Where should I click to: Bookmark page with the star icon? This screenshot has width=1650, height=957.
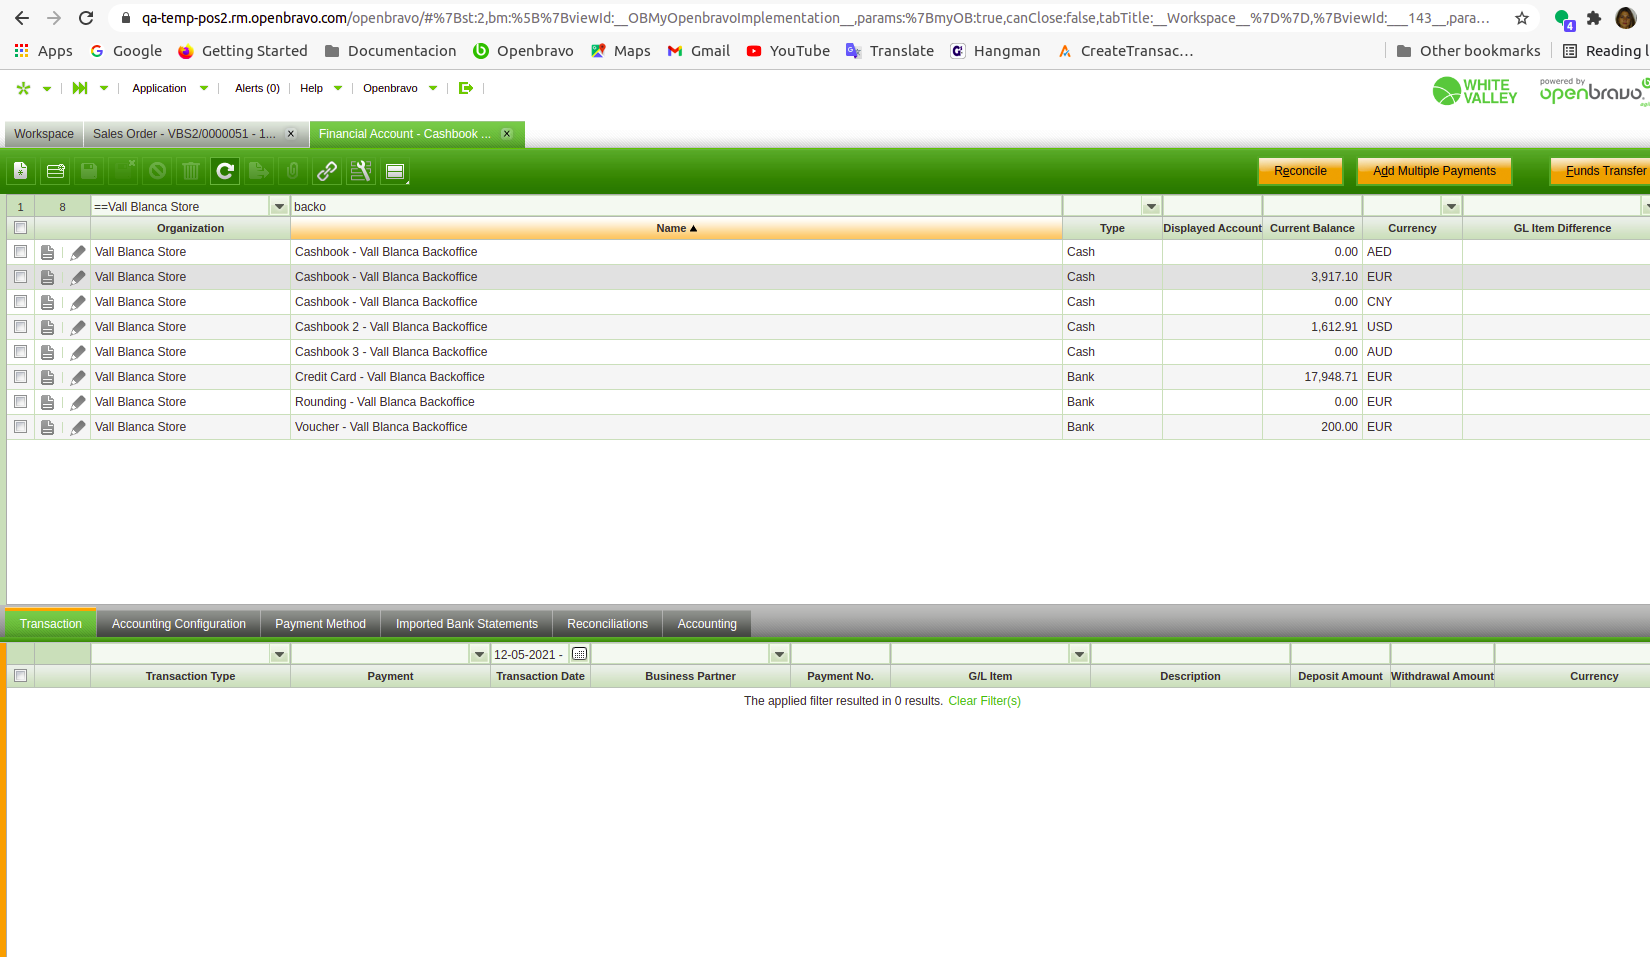(1522, 18)
